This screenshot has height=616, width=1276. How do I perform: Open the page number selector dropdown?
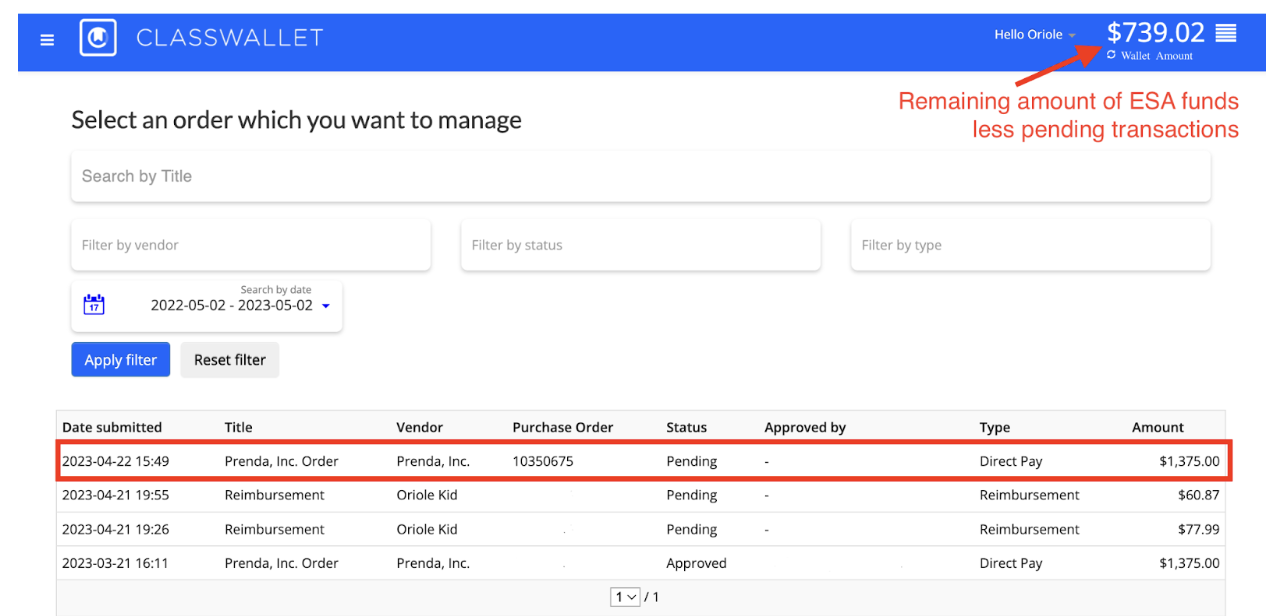[x=626, y=597]
